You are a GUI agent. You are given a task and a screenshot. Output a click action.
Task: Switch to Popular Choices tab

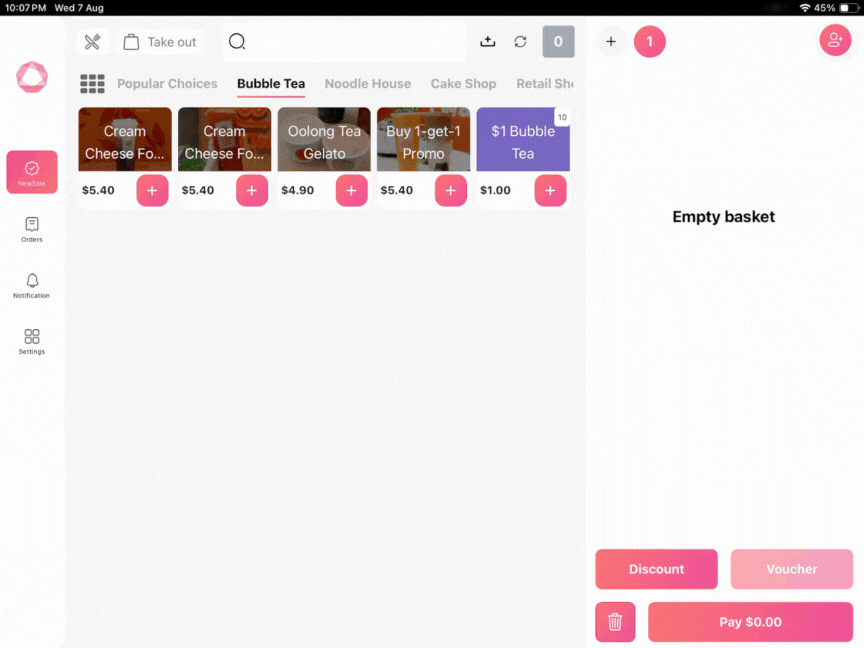(167, 84)
